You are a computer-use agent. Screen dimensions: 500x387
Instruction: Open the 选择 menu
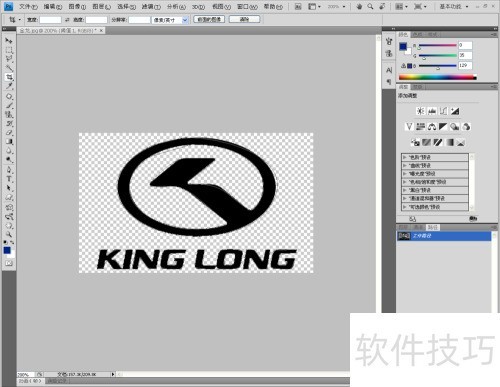pyautogui.click(x=126, y=7)
